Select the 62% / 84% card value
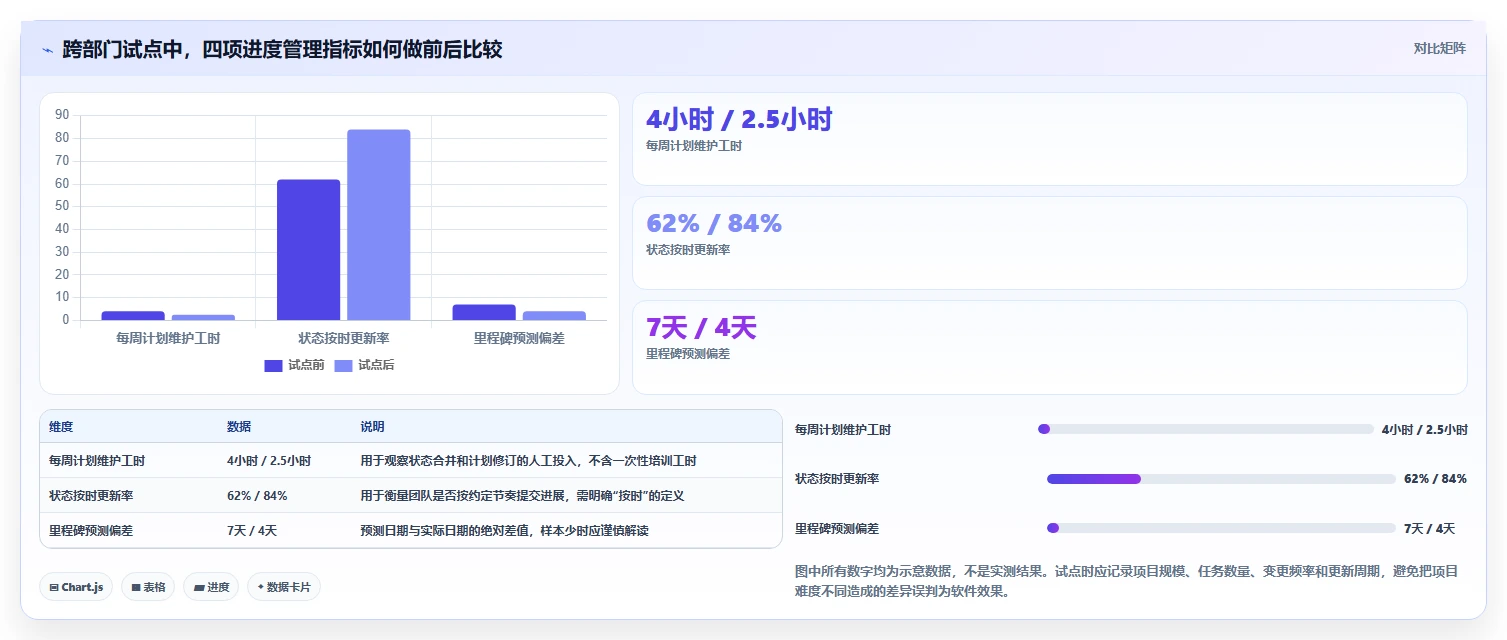Viewport: 1507px width, 640px height. tap(714, 223)
